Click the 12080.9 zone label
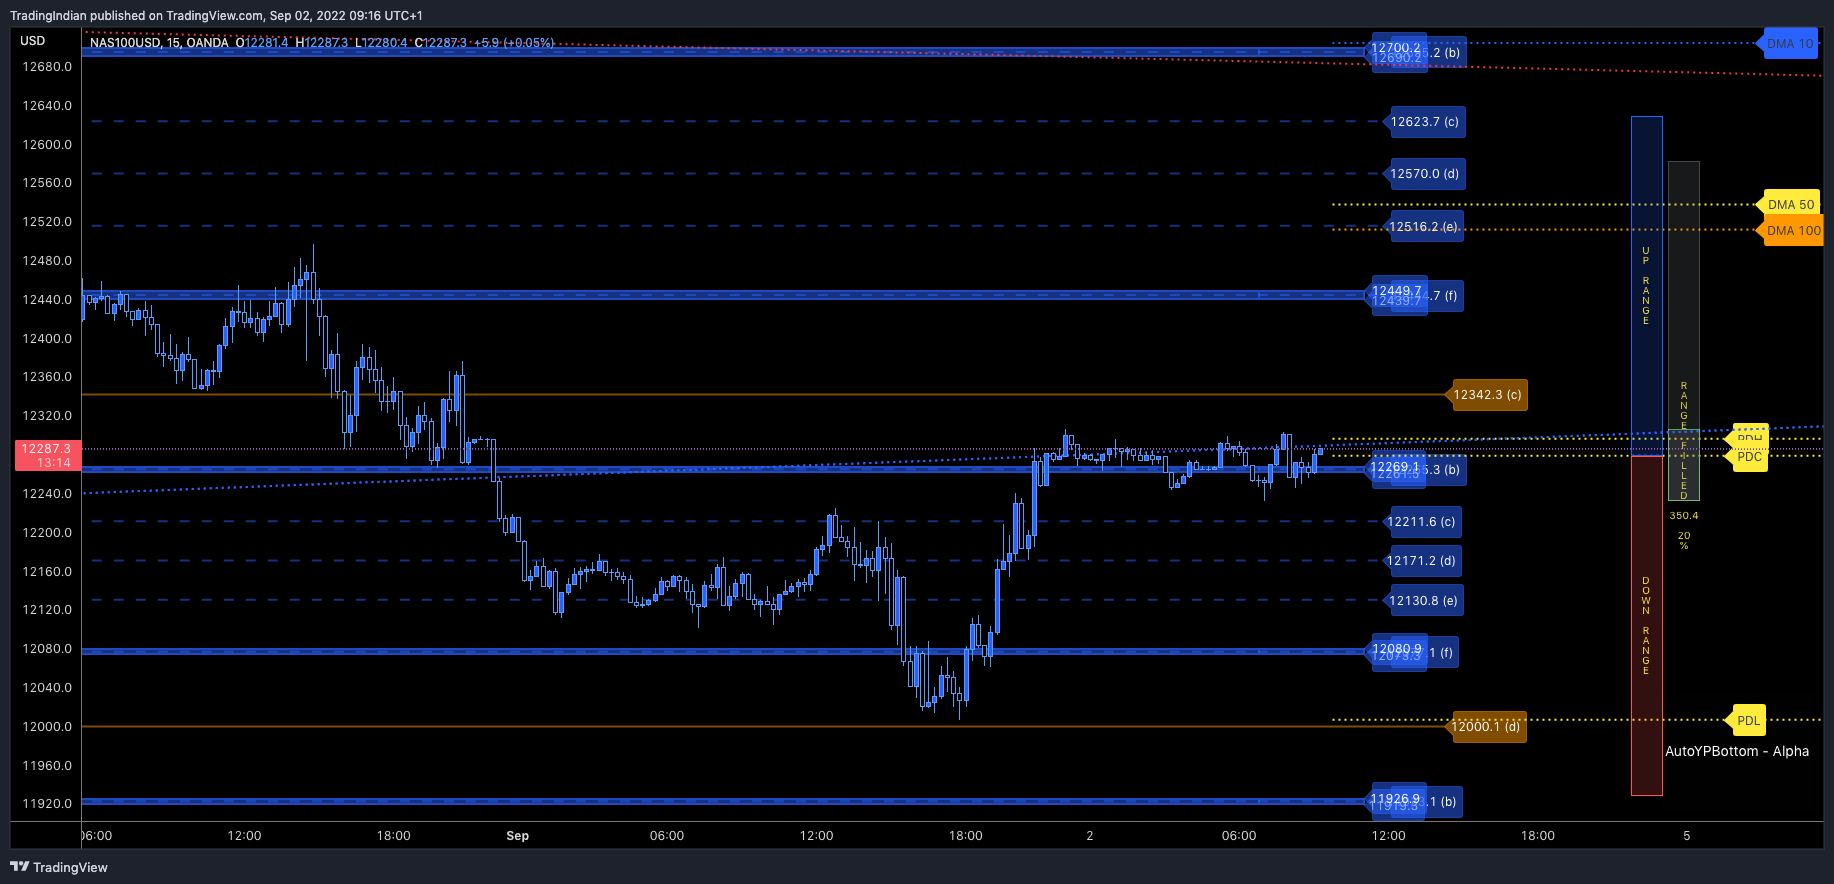The height and width of the screenshot is (884, 1834). 1396,649
